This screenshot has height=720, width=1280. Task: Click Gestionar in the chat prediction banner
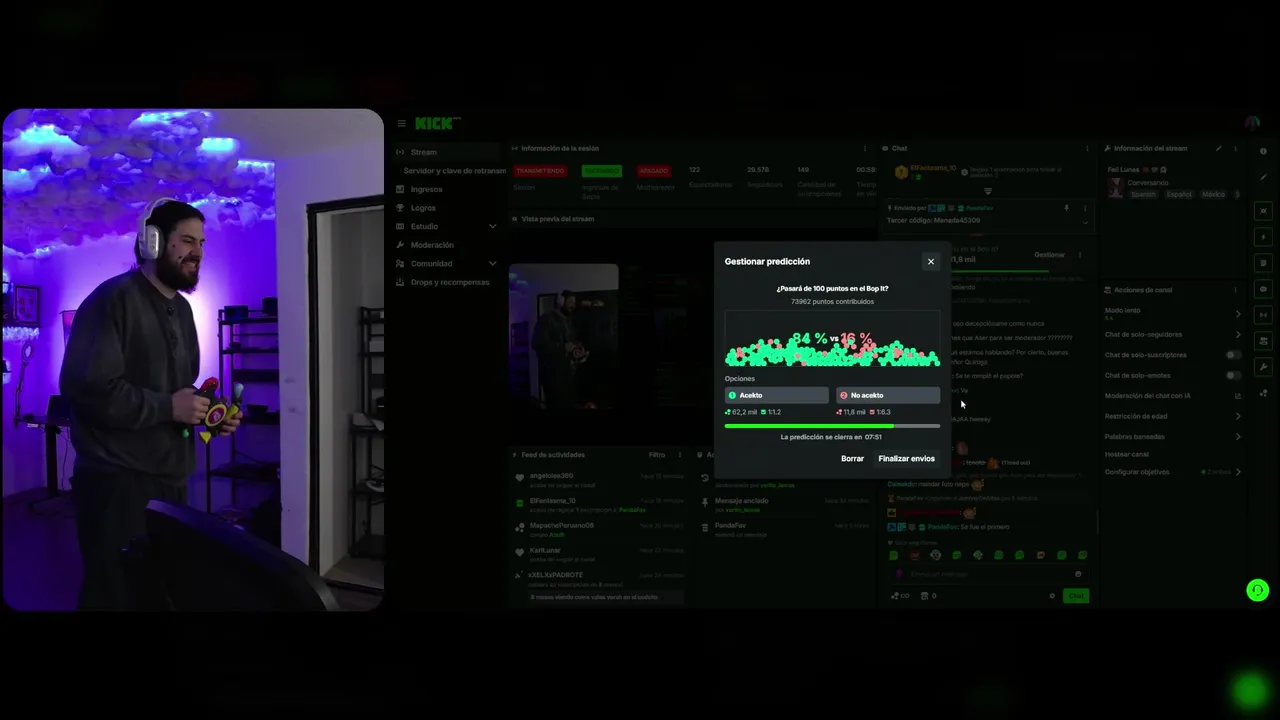point(1049,255)
